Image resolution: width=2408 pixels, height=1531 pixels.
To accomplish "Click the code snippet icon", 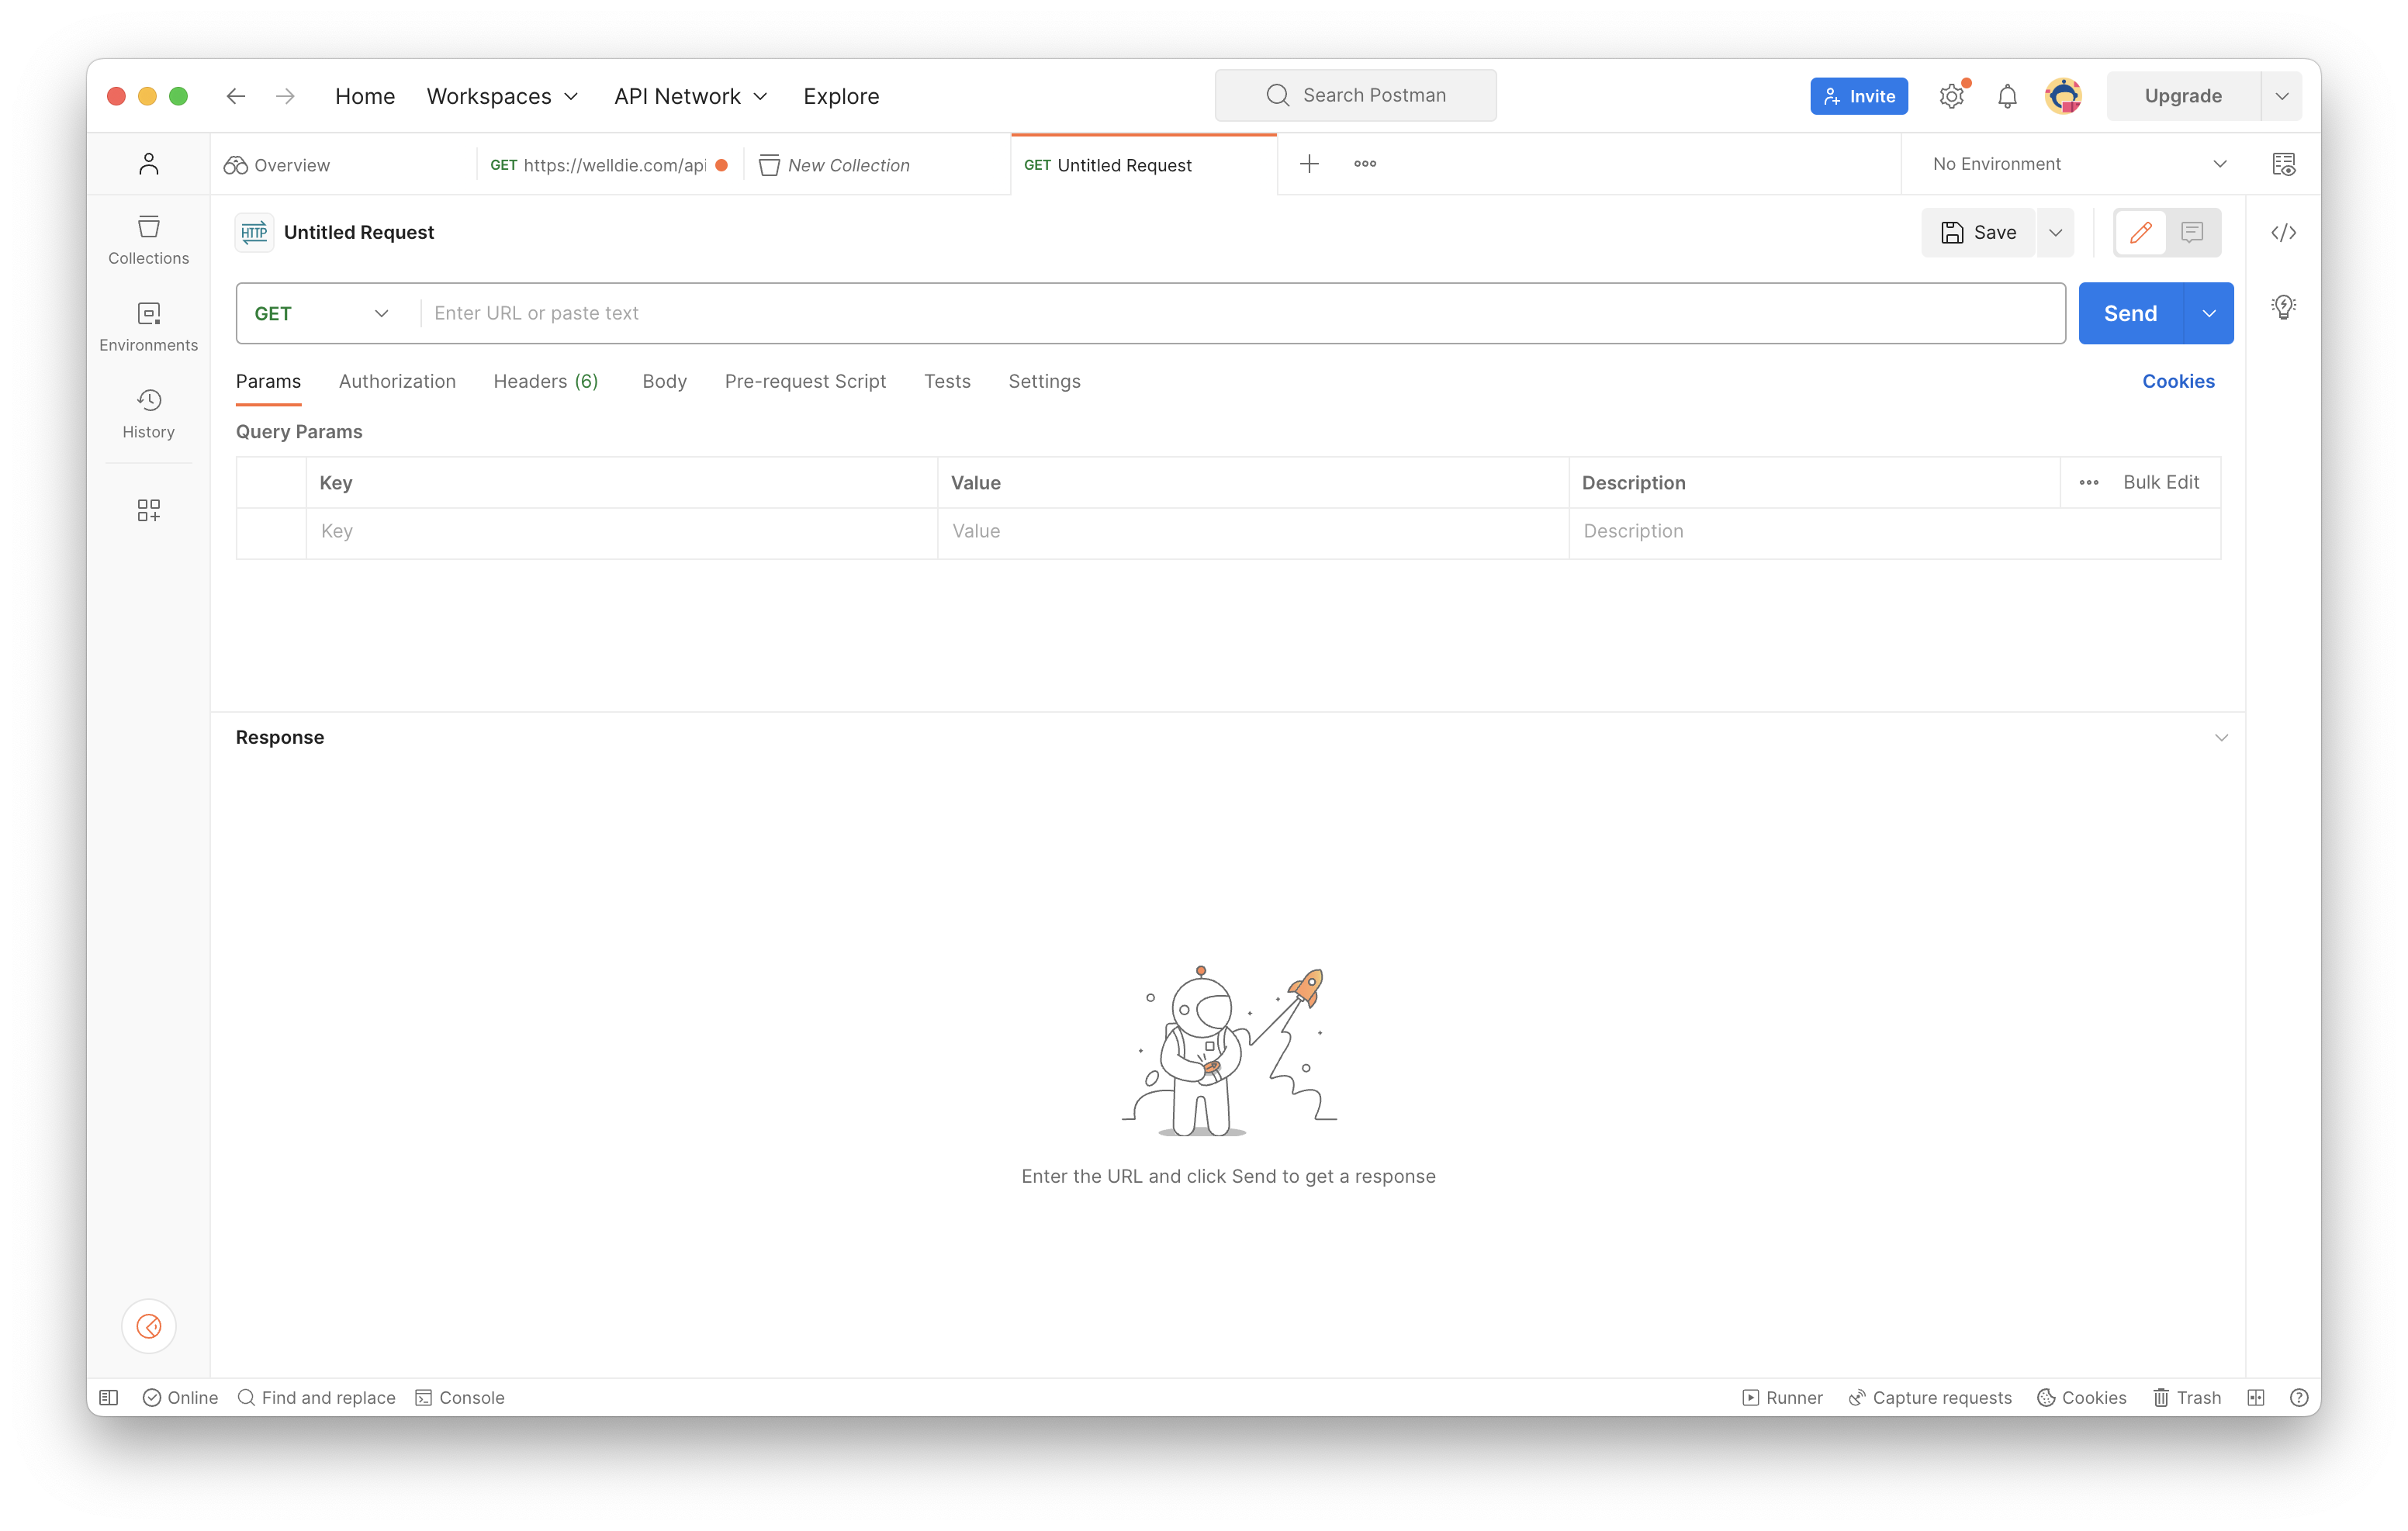I will coord(2283,233).
